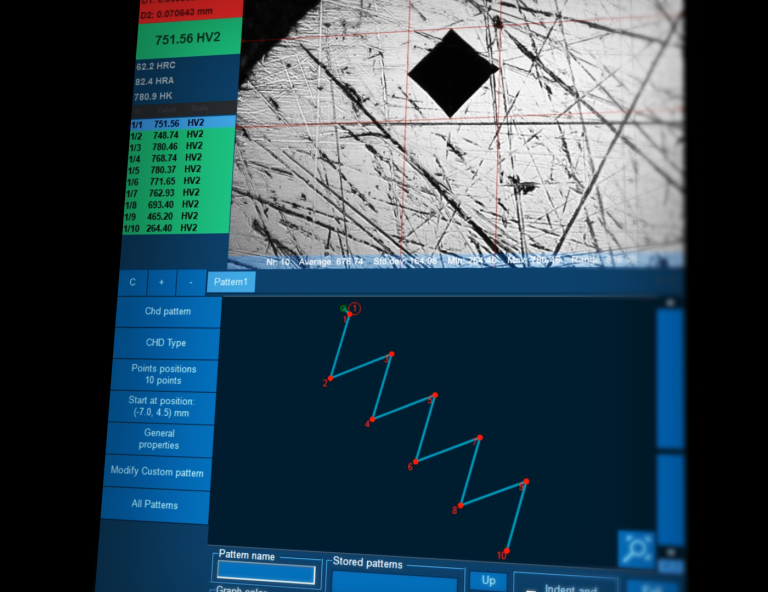Click the plus button next to C

point(162,283)
